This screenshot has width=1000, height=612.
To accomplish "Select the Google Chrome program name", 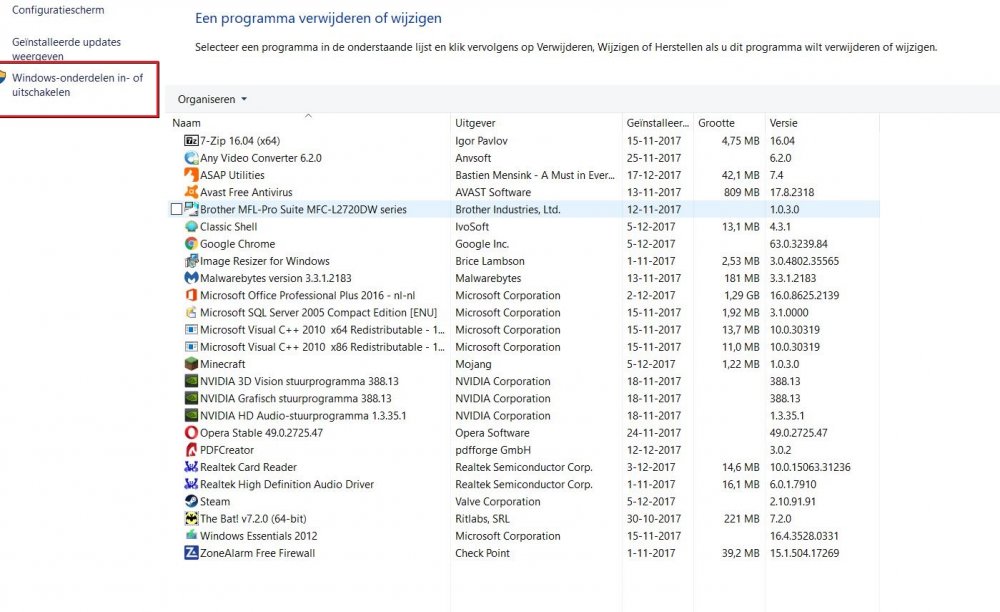I will (x=237, y=244).
